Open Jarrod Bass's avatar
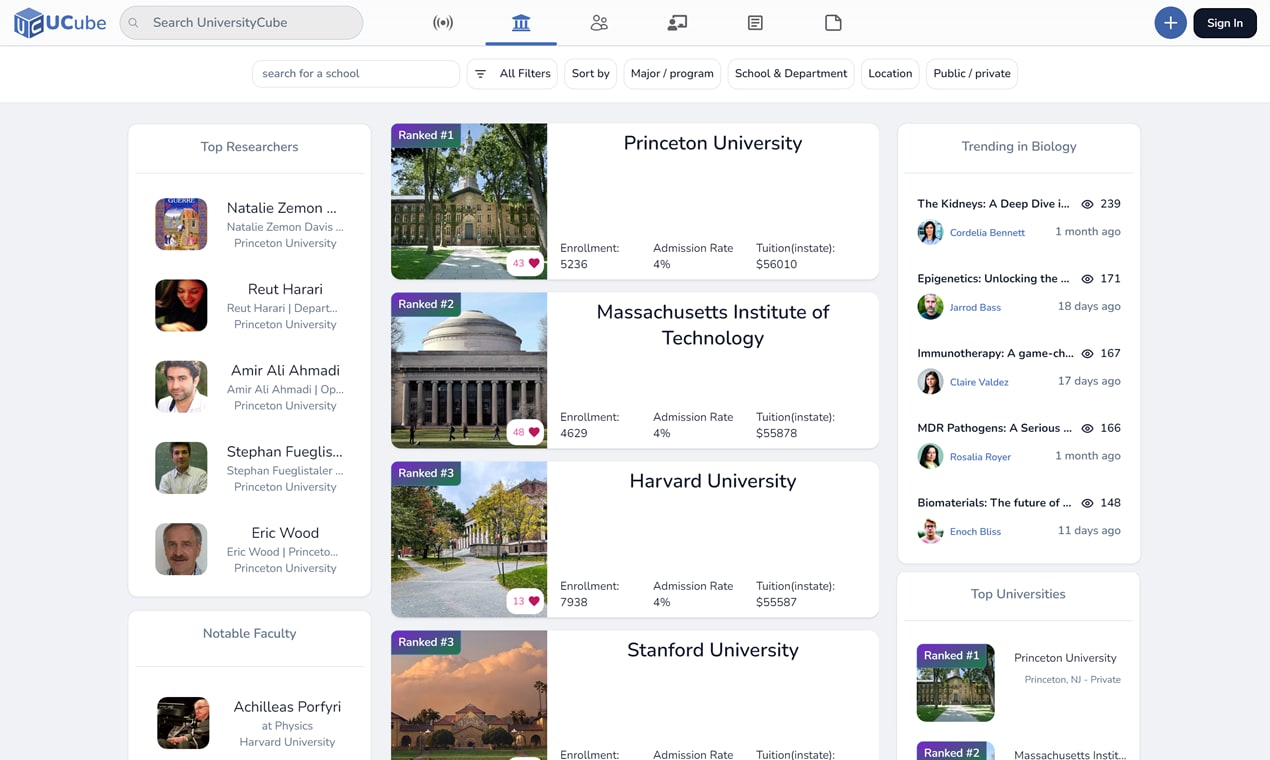The image size is (1270, 760). (x=930, y=307)
